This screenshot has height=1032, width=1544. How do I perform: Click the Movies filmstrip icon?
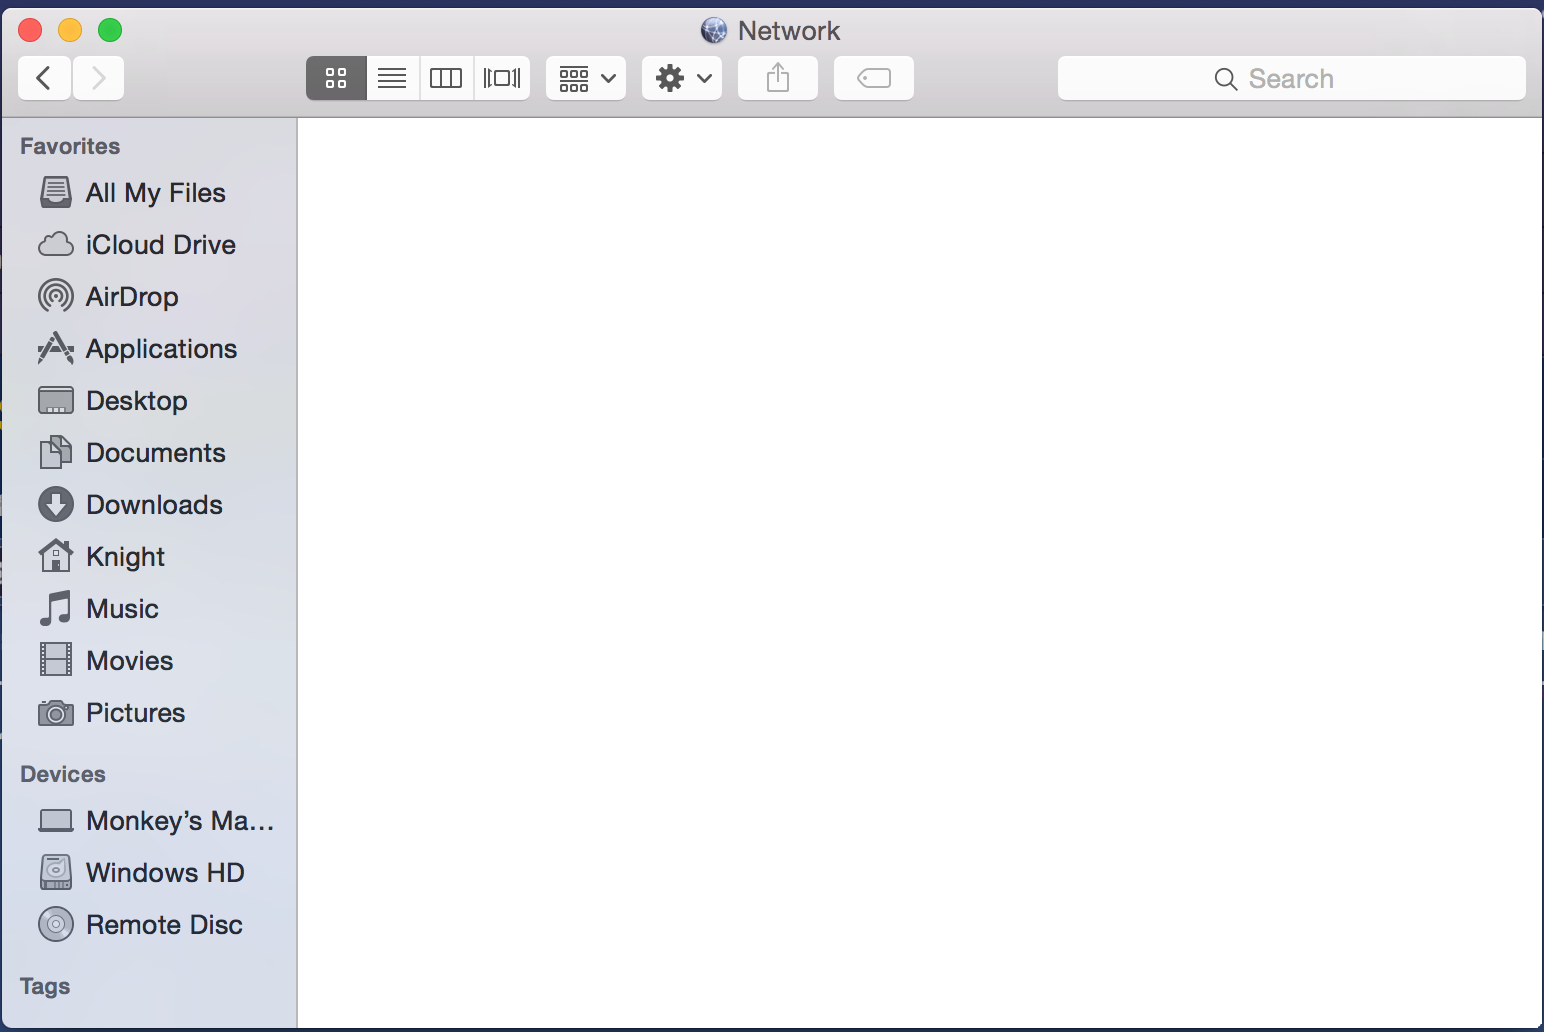pos(56,660)
